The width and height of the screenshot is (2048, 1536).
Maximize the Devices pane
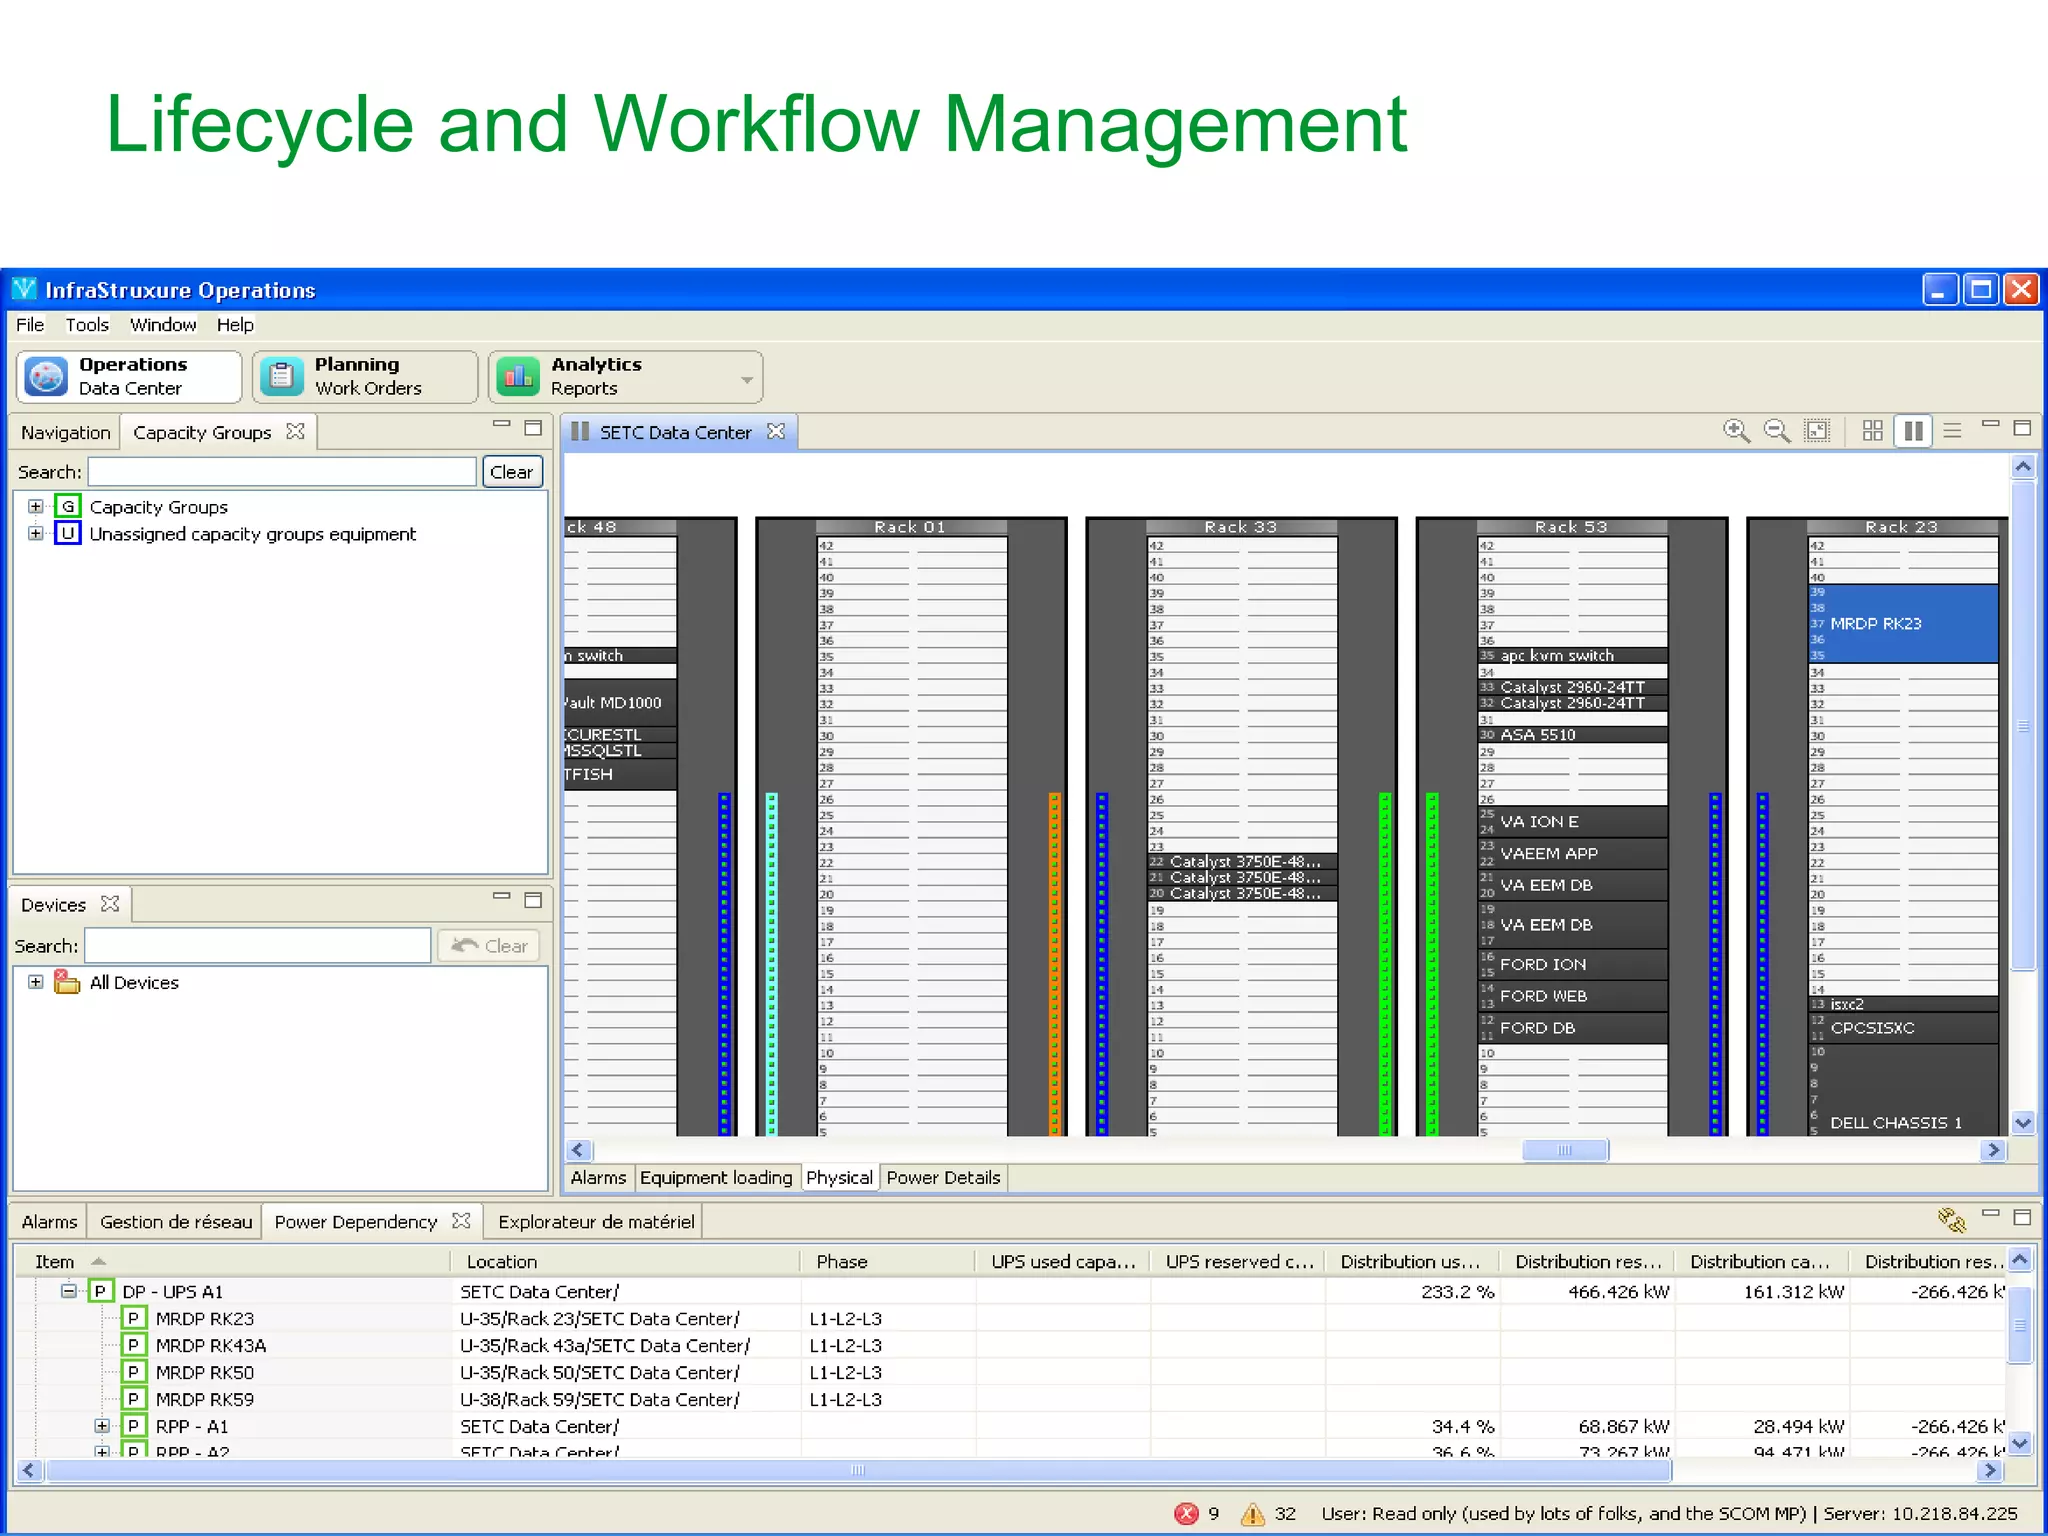(533, 900)
